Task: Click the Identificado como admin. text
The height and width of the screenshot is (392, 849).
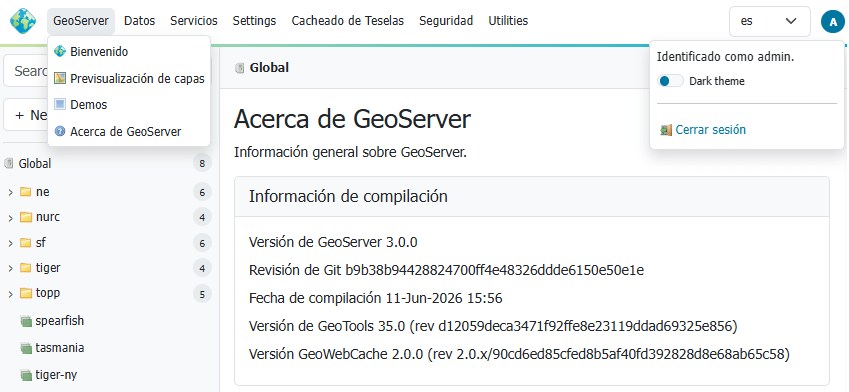Action: [726, 56]
